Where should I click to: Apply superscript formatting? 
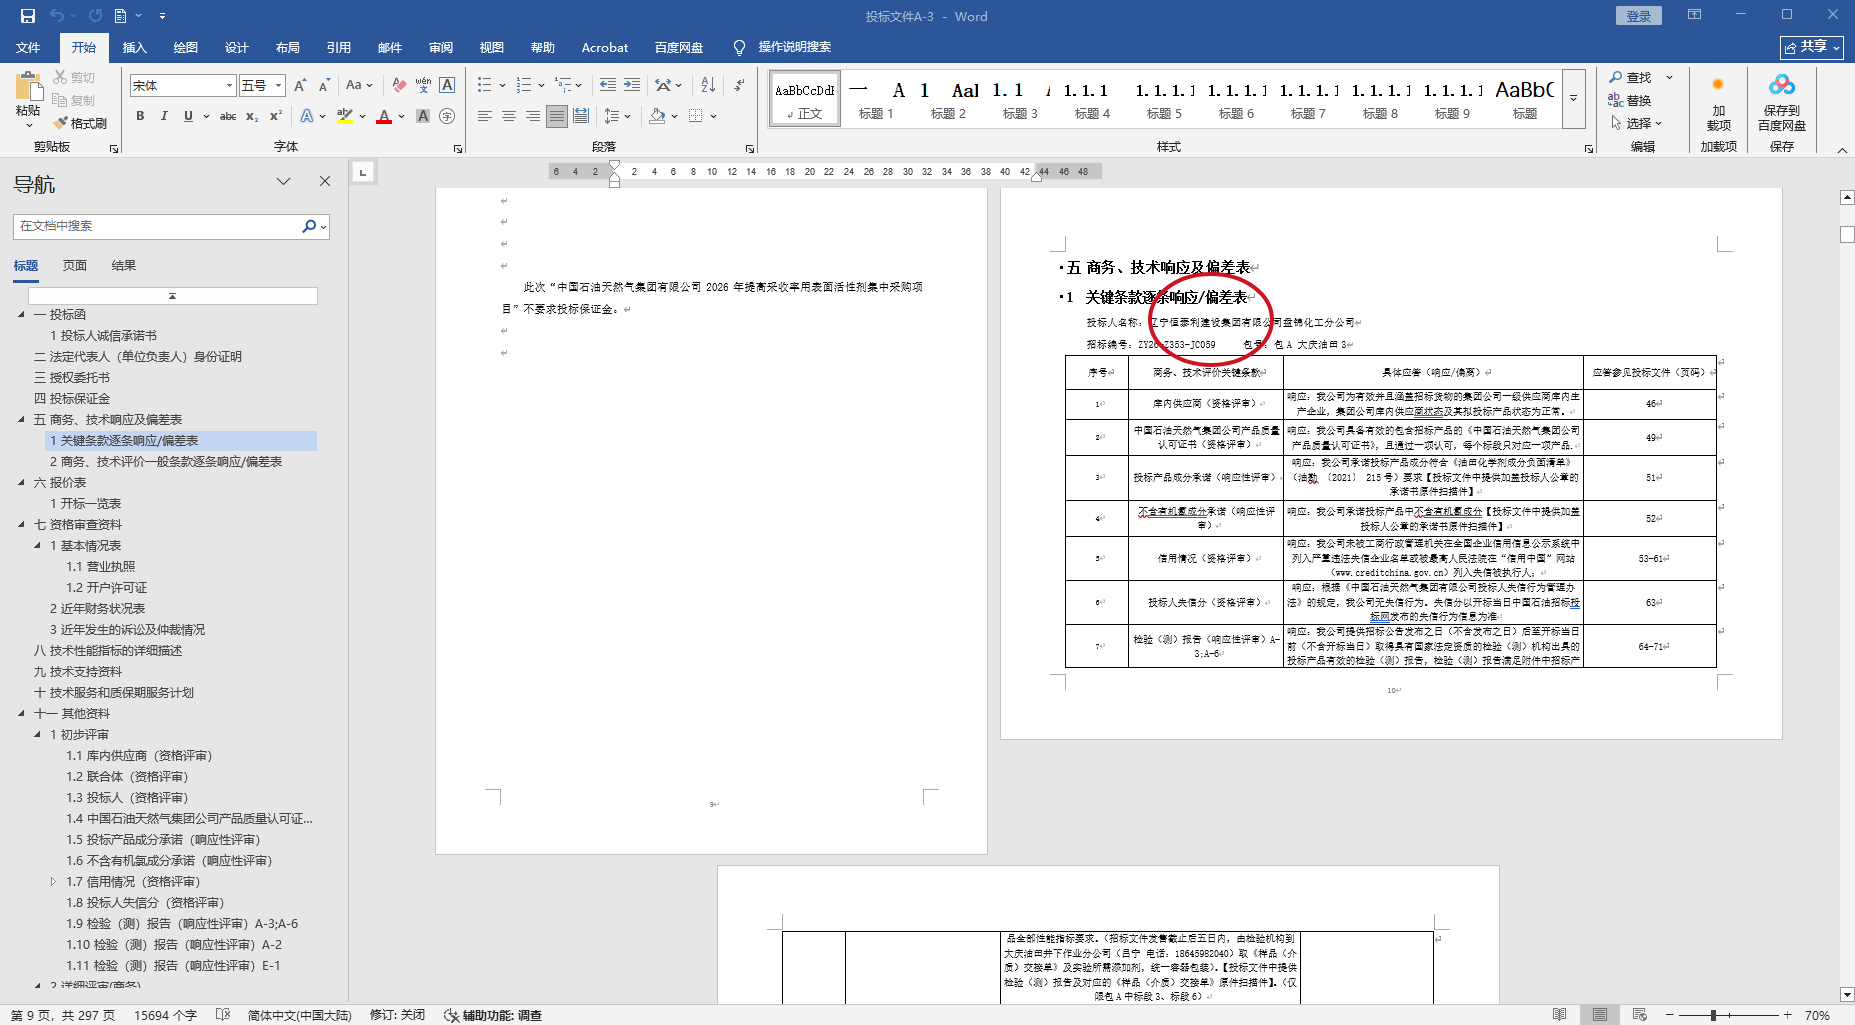pyautogui.click(x=275, y=116)
